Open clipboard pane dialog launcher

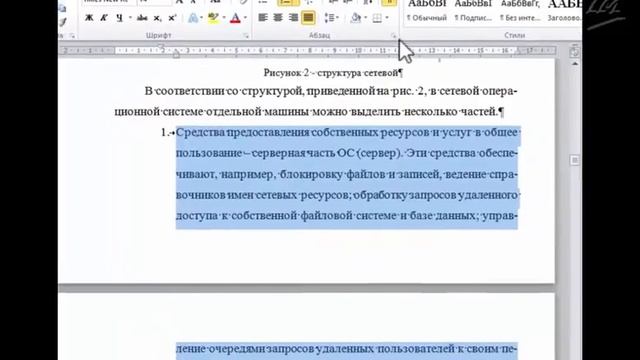(72, 36)
